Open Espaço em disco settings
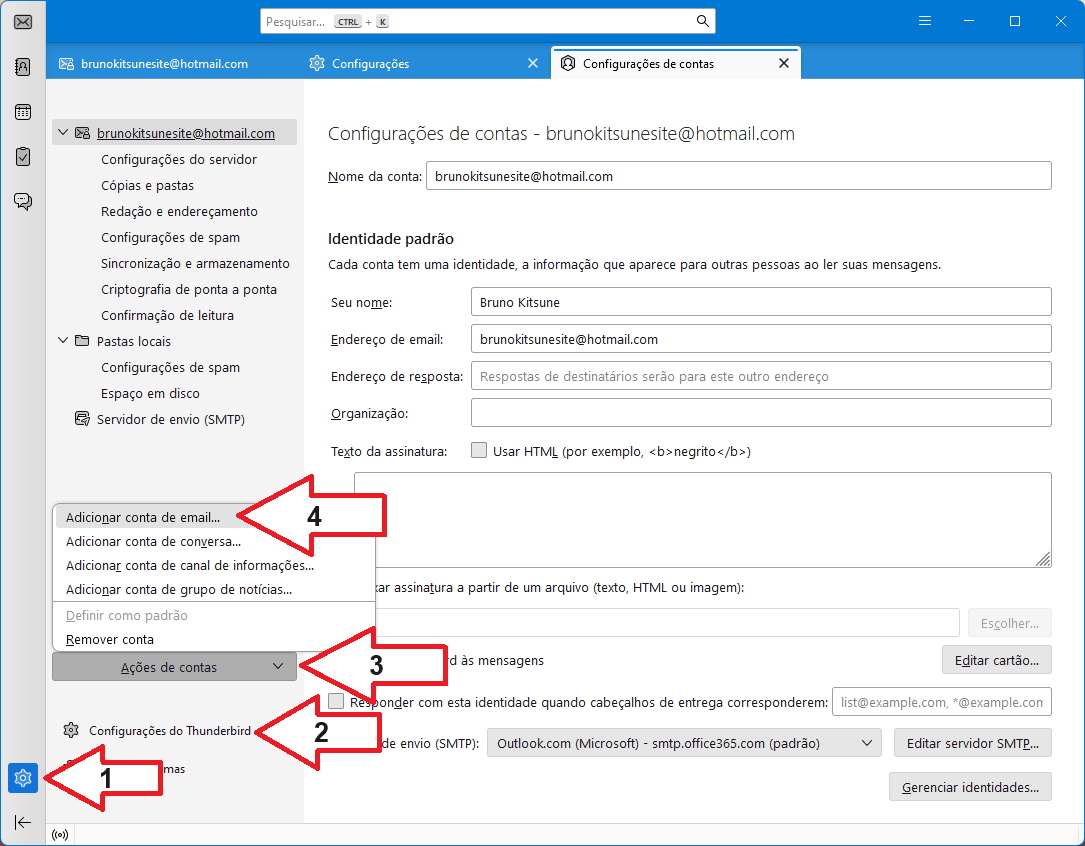Image resolution: width=1085 pixels, height=846 pixels. coord(150,393)
